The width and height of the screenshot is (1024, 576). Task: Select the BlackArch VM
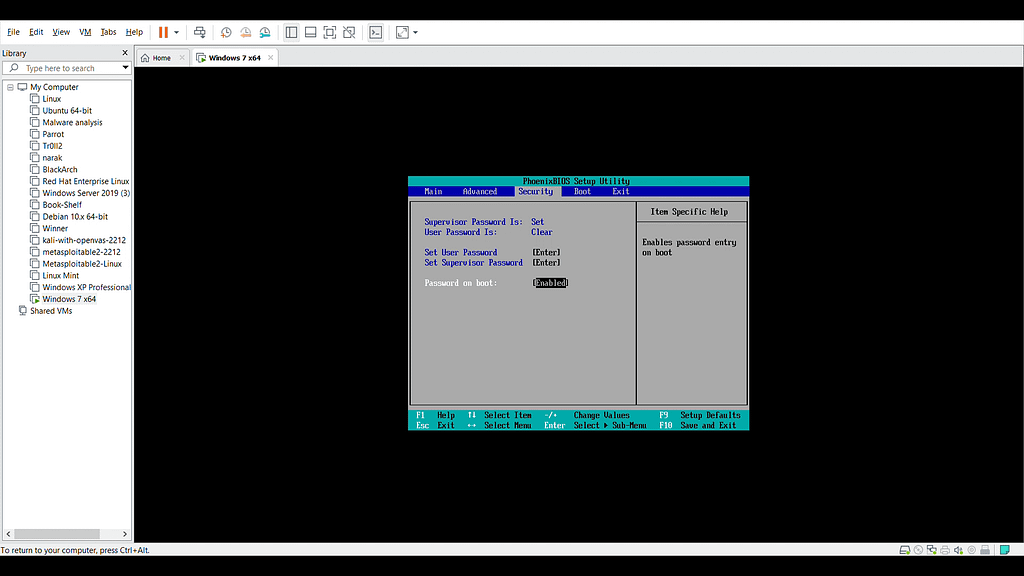(x=59, y=169)
